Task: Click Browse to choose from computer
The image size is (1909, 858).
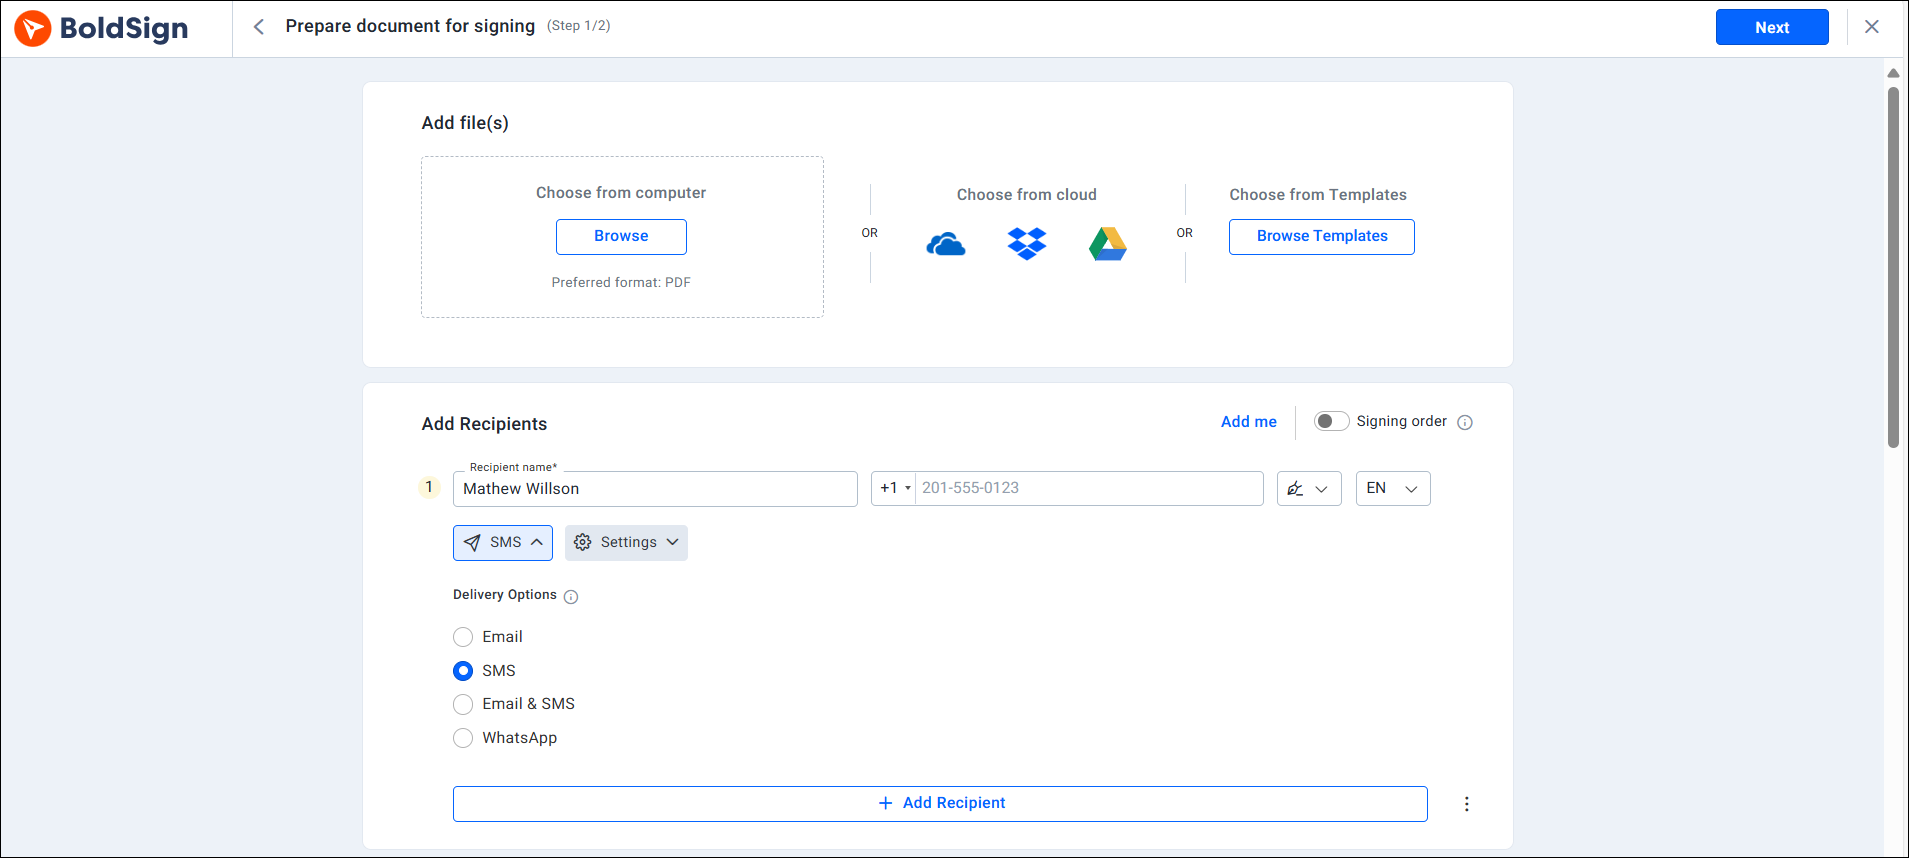Action: click(621, 237)
